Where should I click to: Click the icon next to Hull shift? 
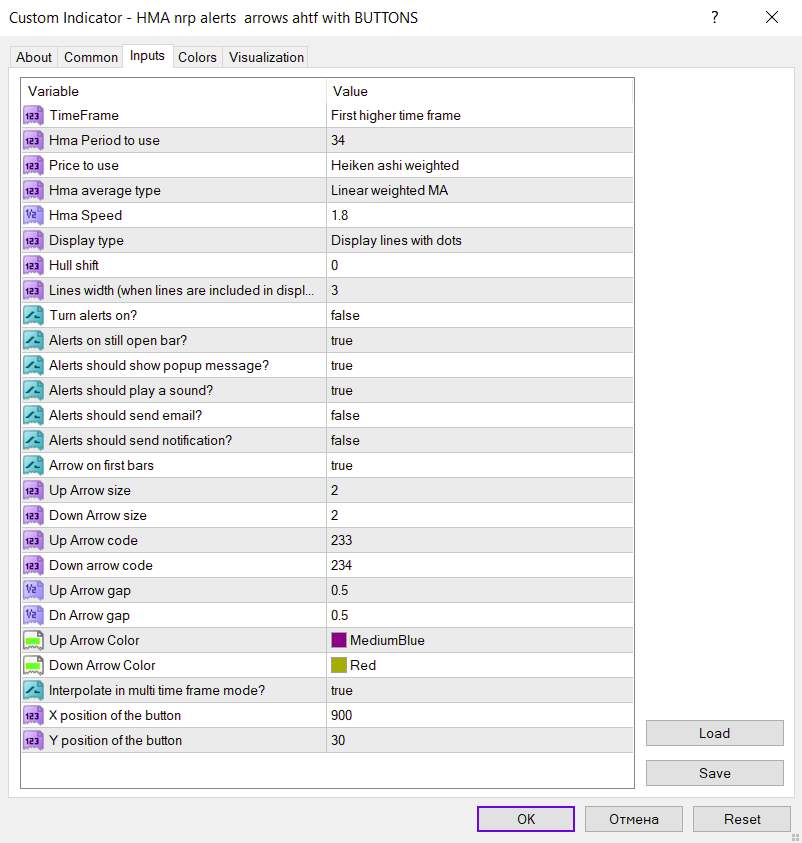[33, 265]
